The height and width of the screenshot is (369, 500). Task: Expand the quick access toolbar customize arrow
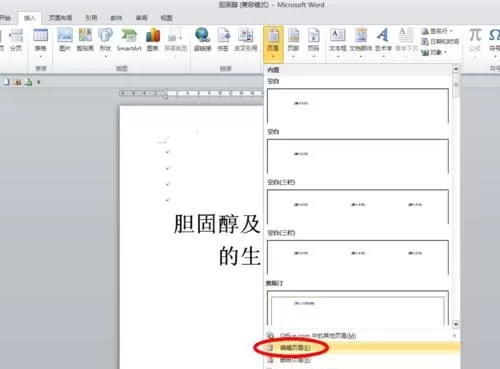(x=38, y=82)
